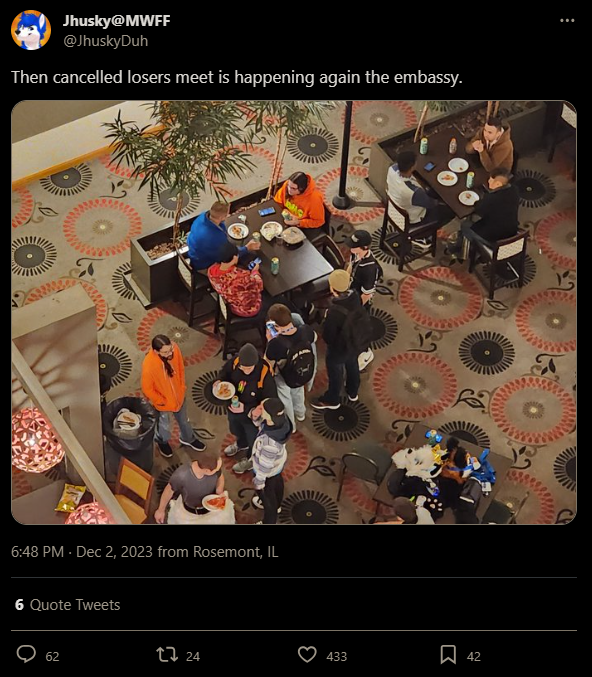The image size is (592, 677).
Task: Click the bookmark count 42
Action: coord(474,657)
